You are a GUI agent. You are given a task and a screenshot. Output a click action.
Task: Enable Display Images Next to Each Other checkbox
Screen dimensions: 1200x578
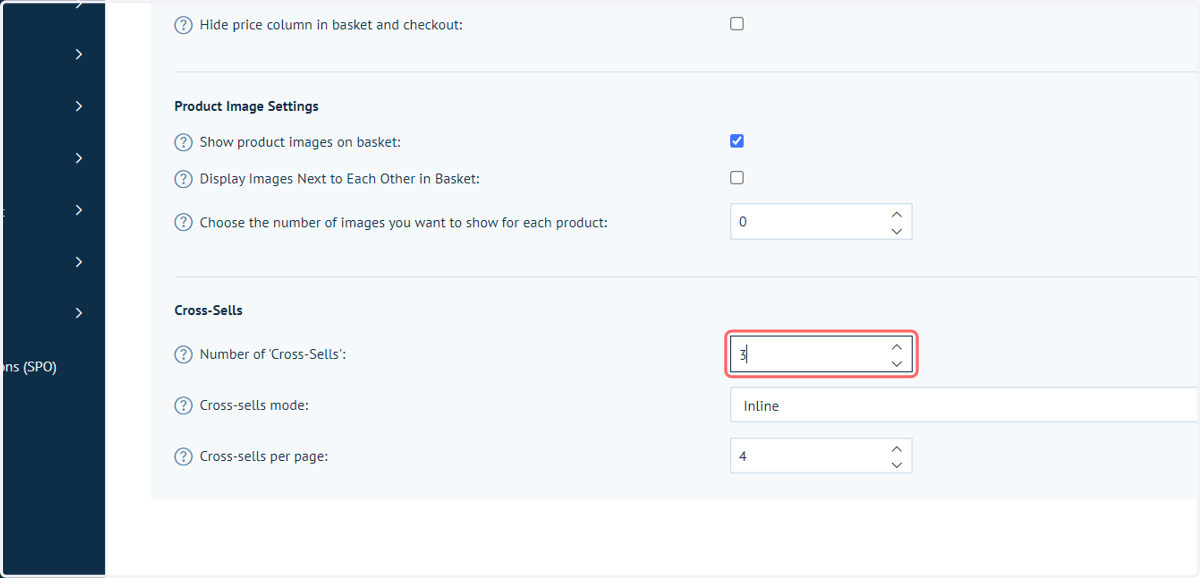[737, 178]
